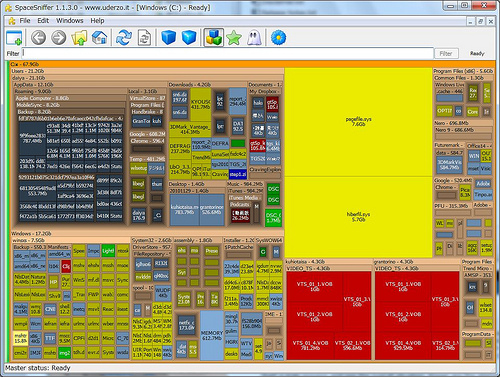Select the second blue cube more detail icon

click(189, 37)
